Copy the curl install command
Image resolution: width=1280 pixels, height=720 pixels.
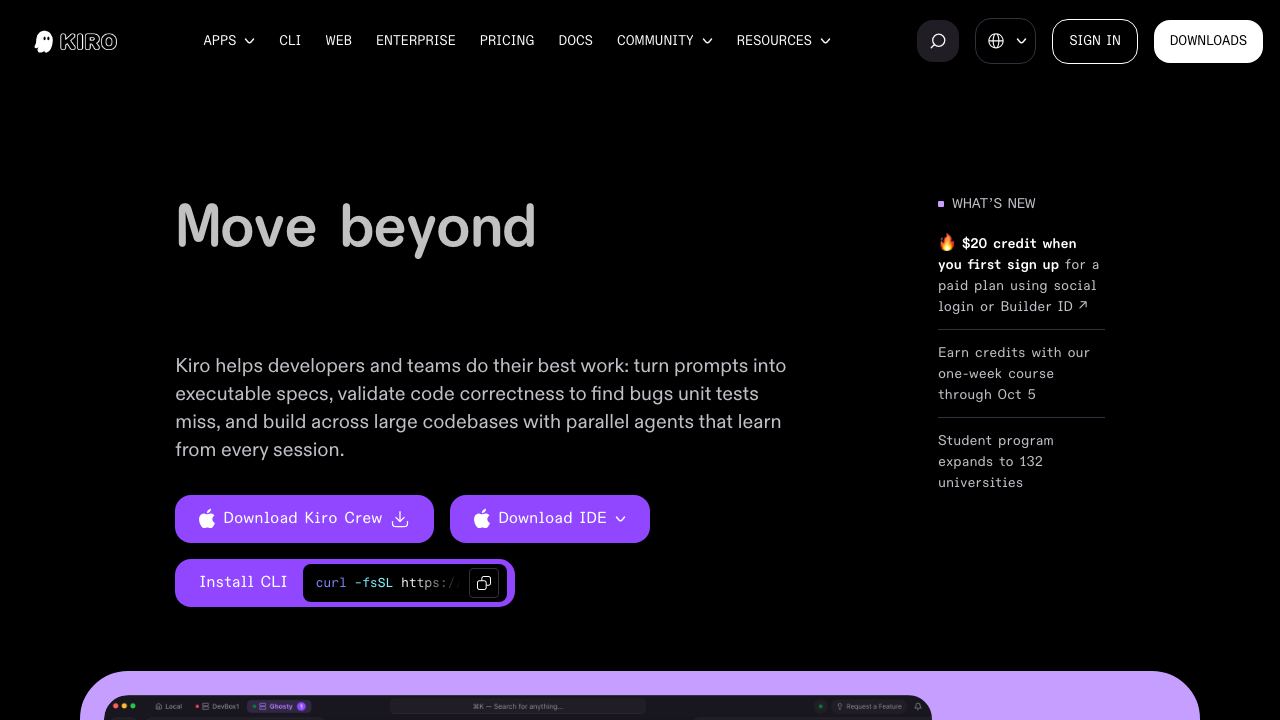pos(484,583)
